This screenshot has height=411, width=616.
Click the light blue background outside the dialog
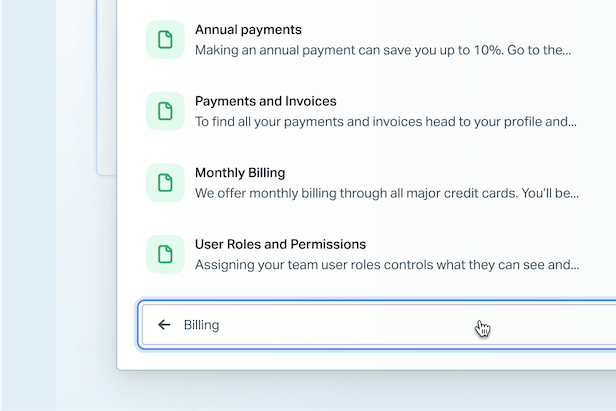tap(29, 204)
